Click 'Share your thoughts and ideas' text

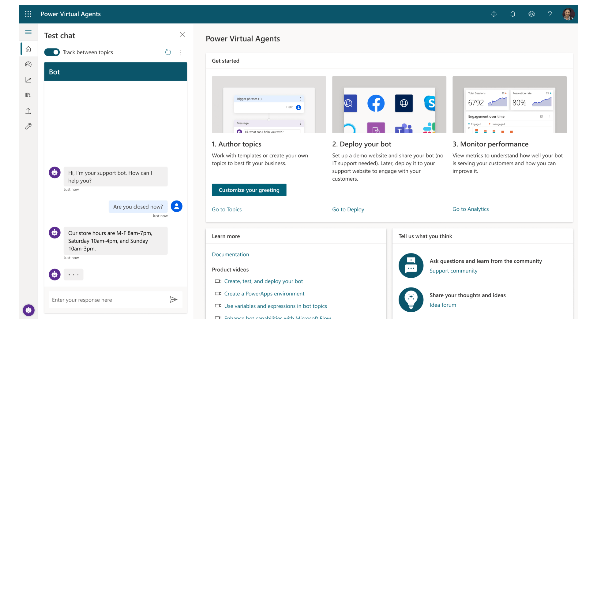[x=468, y=295]
